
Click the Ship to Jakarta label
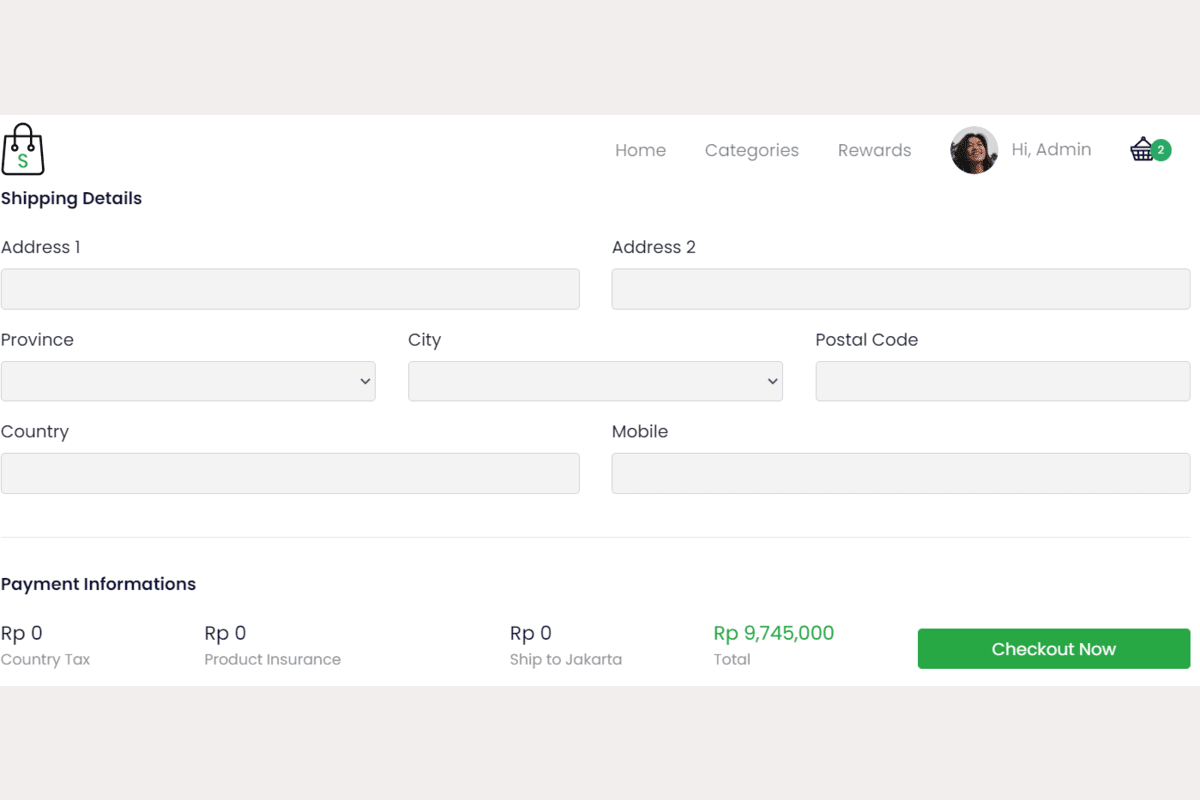pyautogui.click(x=566, y=660)
